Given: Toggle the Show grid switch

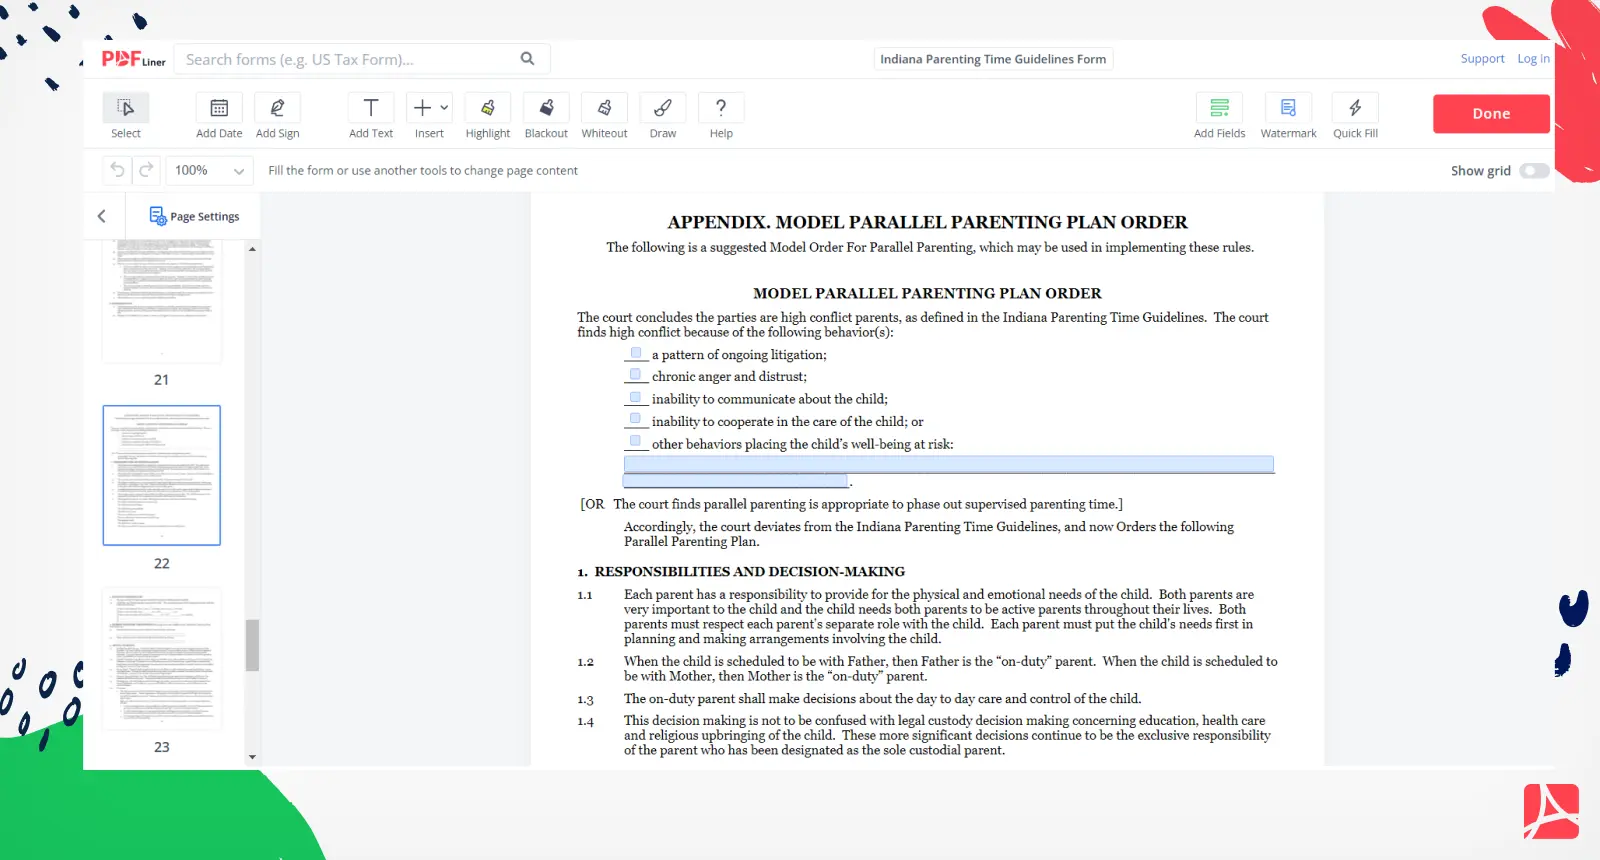Looking at the screenshot, I should click(x=1533, y=171).
